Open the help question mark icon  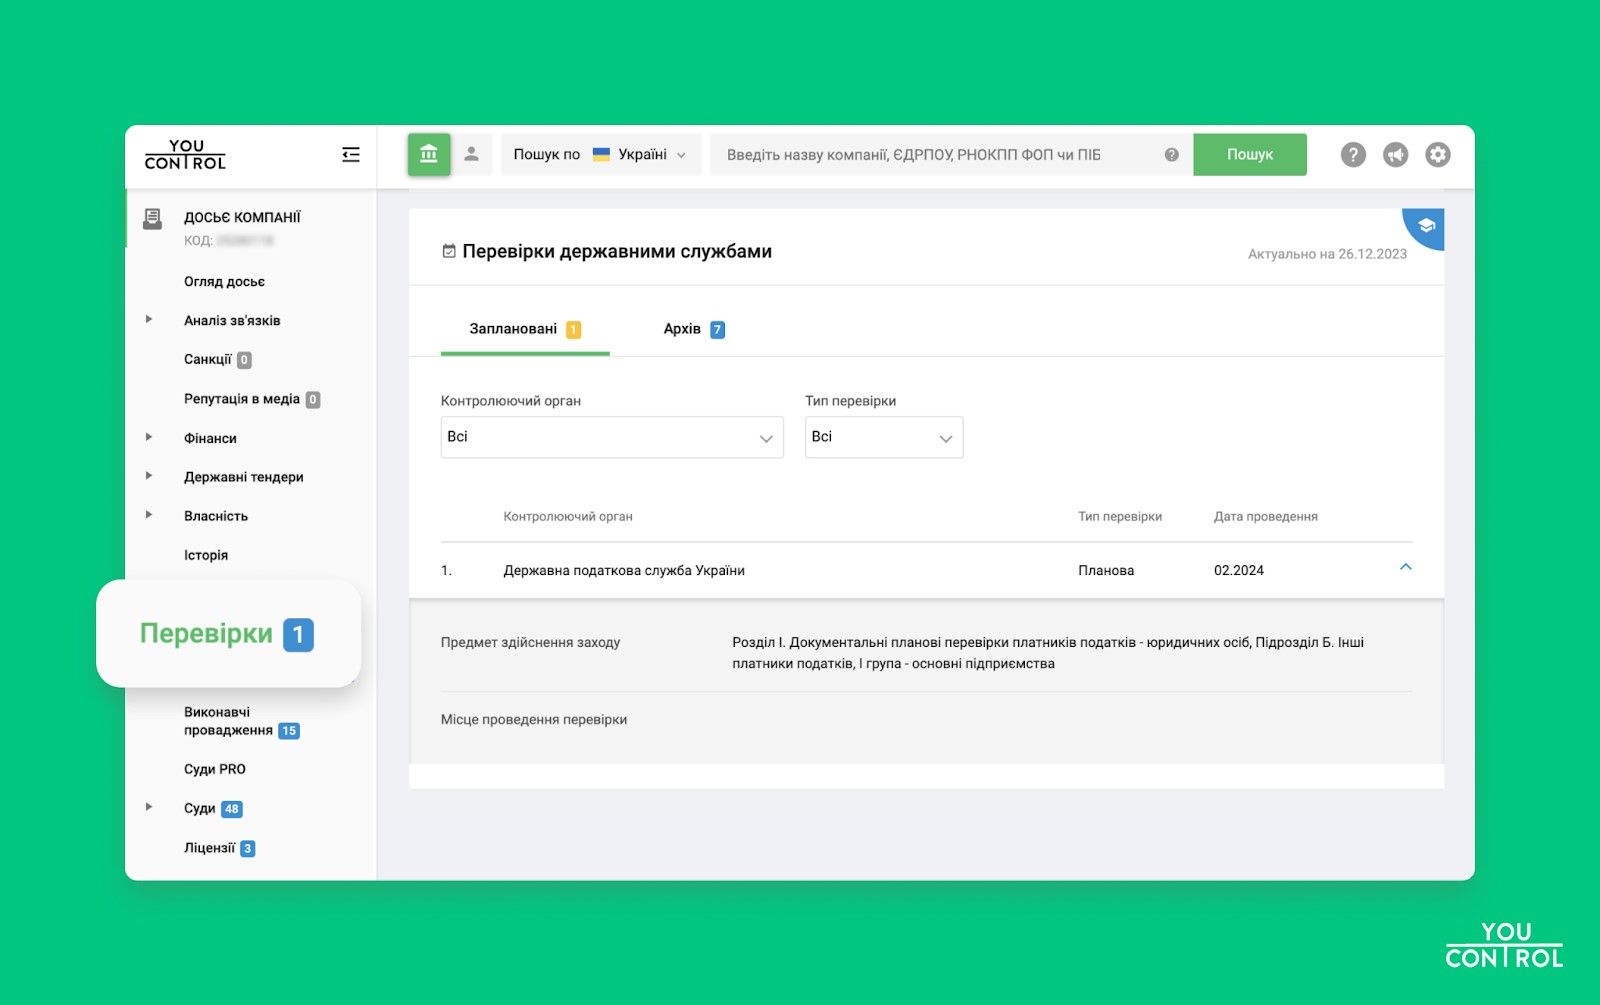[1353, 154]
